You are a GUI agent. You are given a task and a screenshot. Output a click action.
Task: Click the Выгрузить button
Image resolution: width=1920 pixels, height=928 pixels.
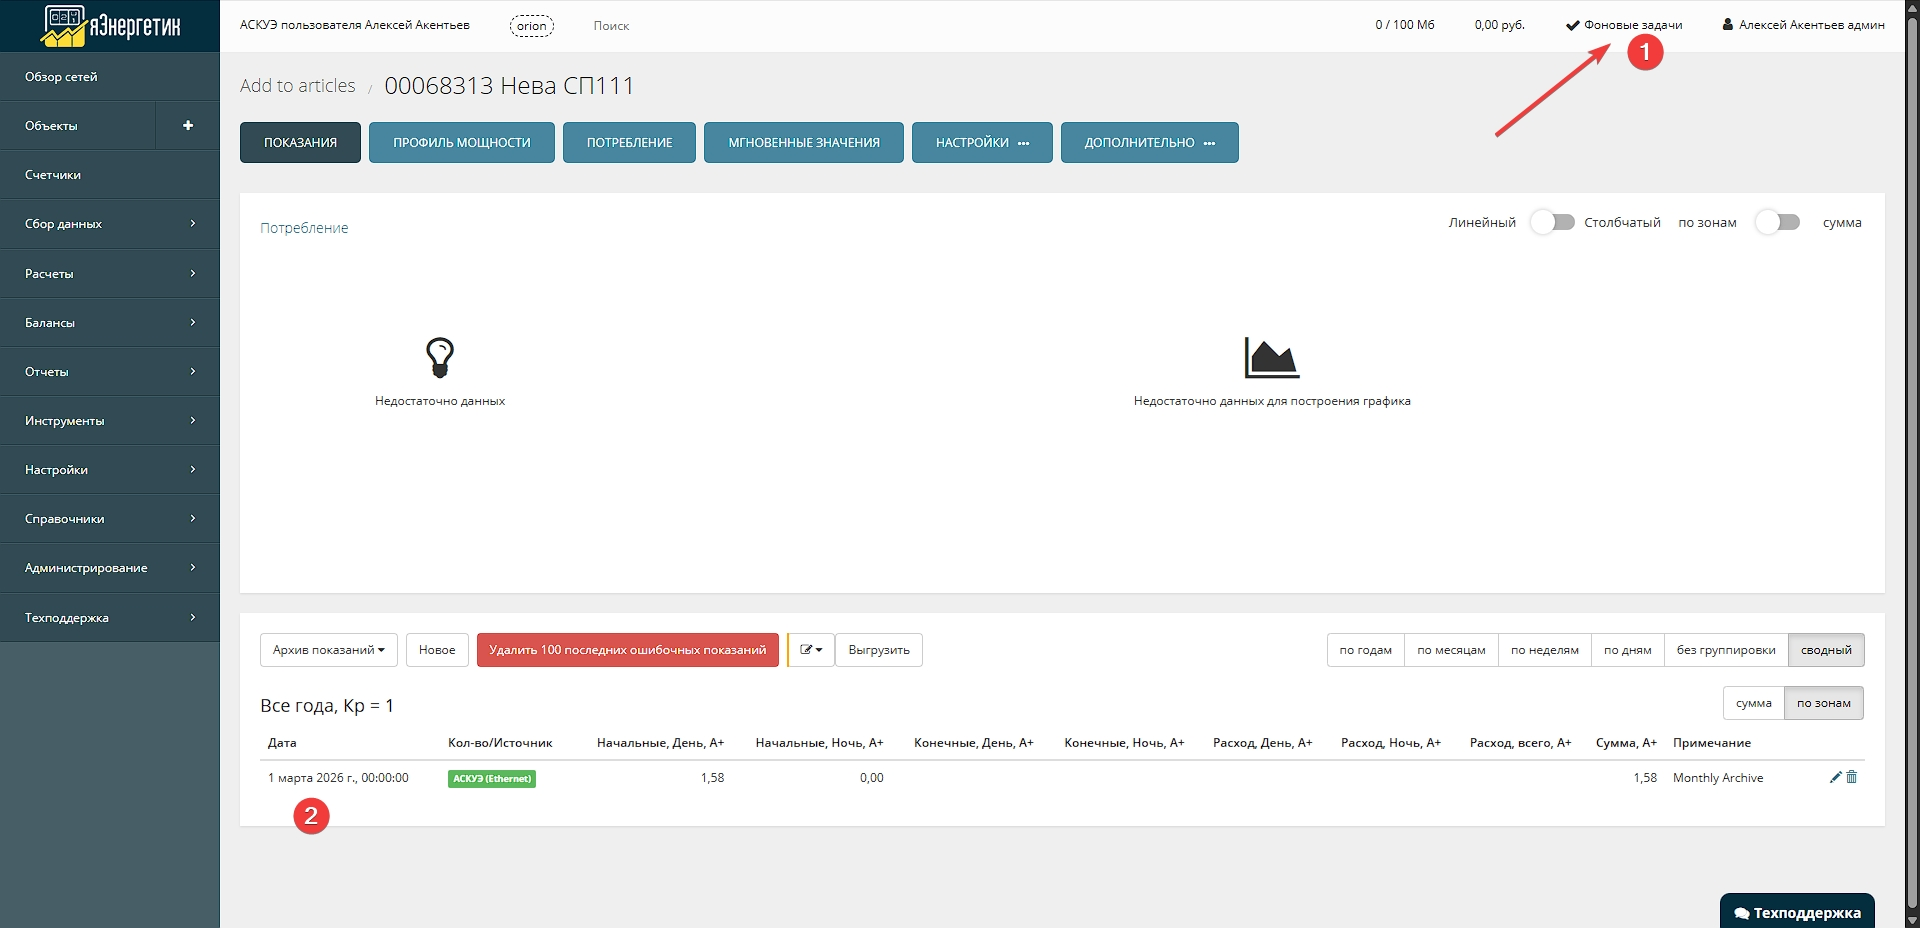[878, 650]
